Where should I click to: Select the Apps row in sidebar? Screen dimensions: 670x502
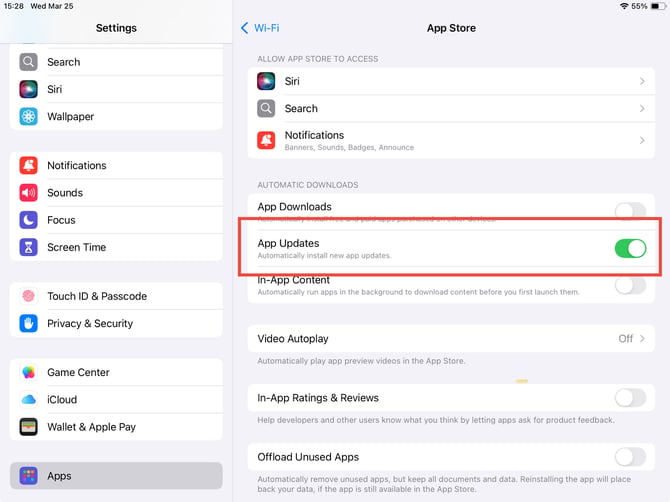(116, 476)
